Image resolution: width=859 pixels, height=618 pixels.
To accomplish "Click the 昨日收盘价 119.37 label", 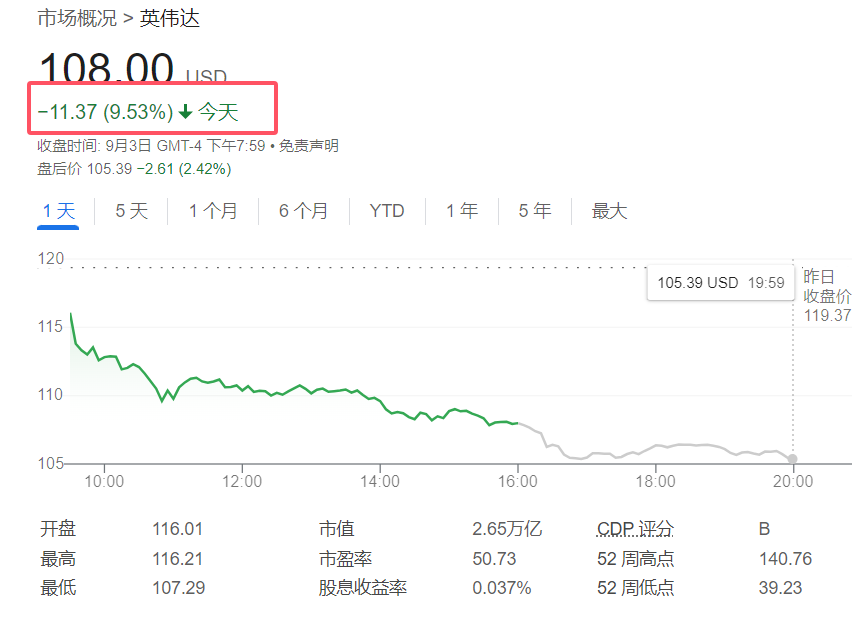I will [x=826, y=296].
